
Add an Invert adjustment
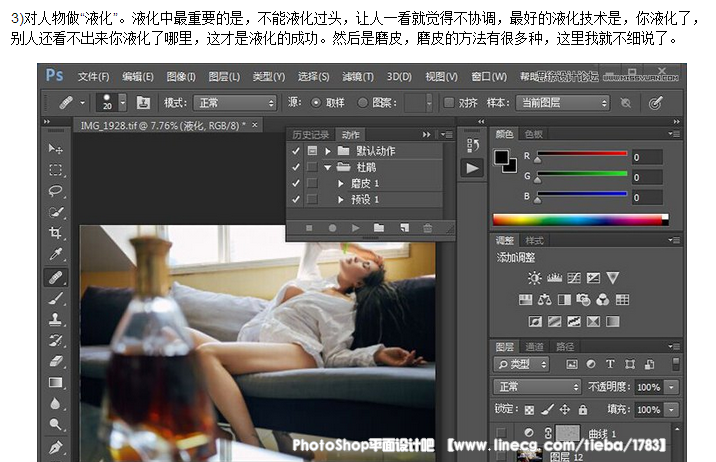pos(535,321)
